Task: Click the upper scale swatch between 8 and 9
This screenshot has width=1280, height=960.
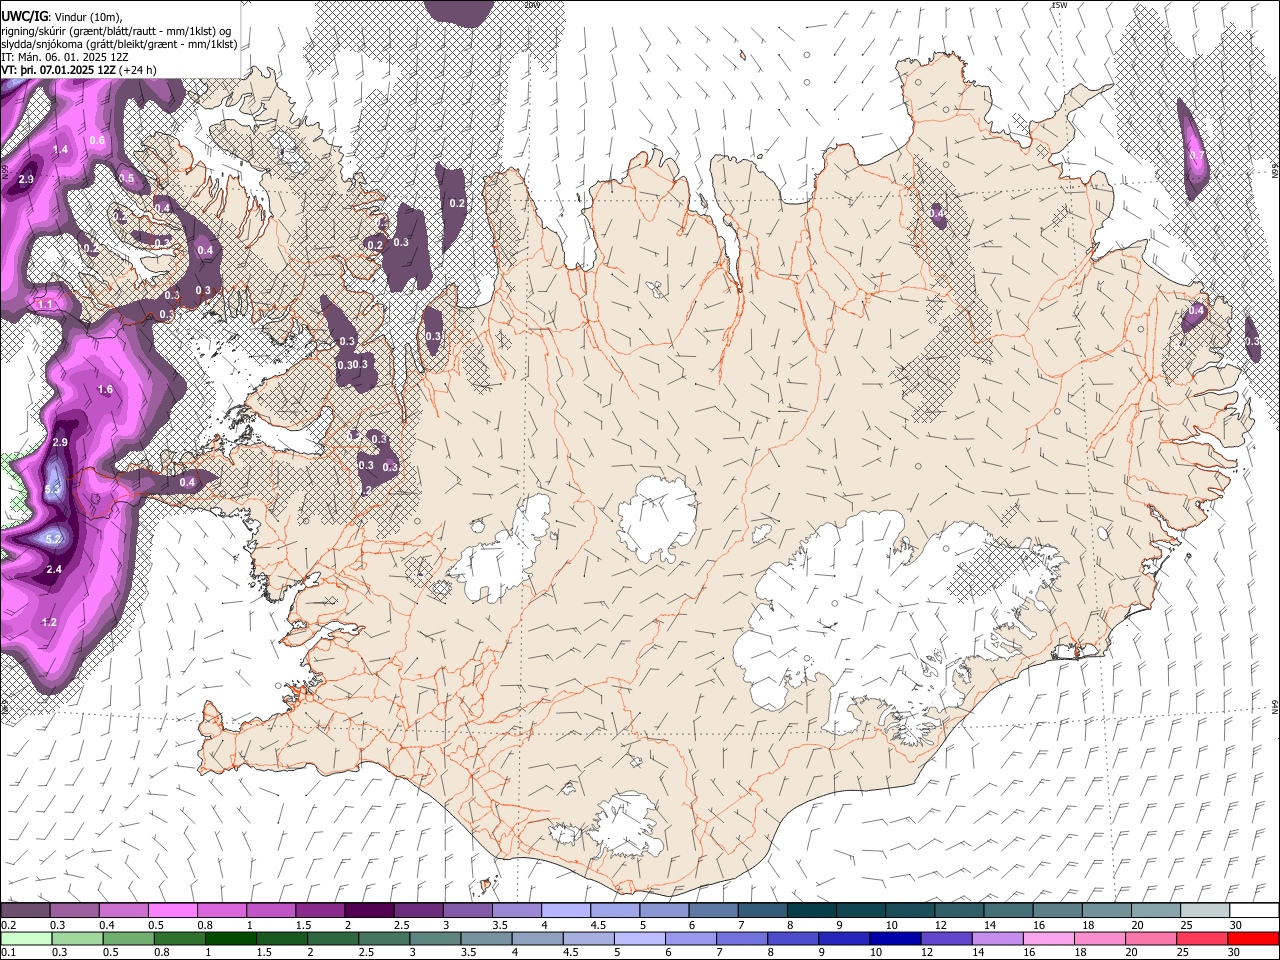Action: pos(812,911)
